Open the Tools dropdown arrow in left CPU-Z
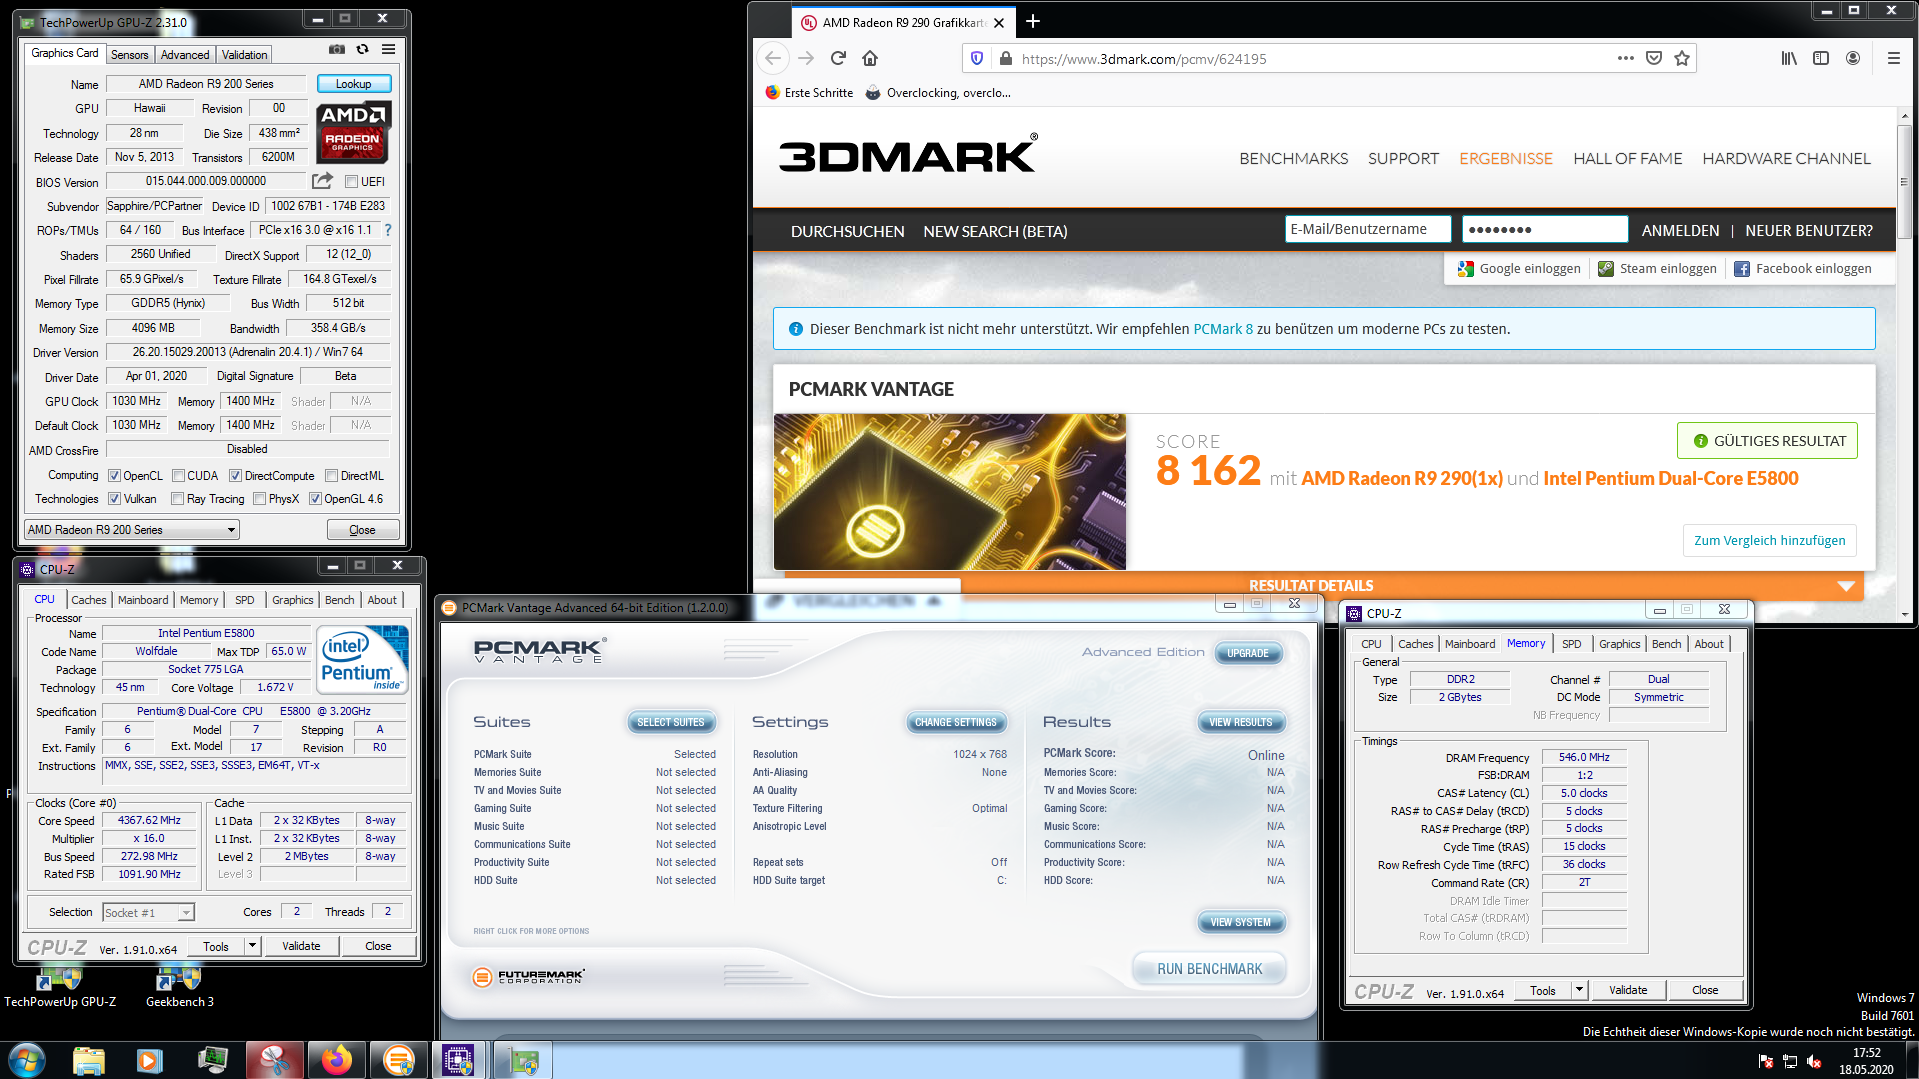 pos(252,946)
